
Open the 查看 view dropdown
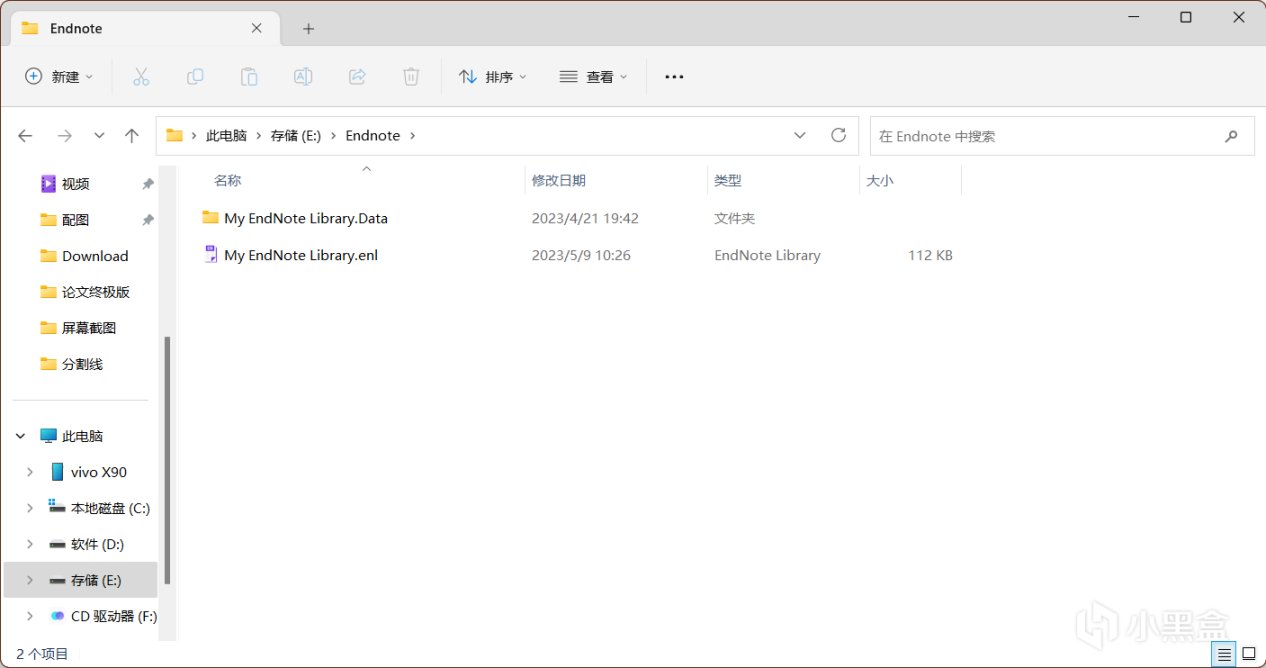[x=594, y=77]
